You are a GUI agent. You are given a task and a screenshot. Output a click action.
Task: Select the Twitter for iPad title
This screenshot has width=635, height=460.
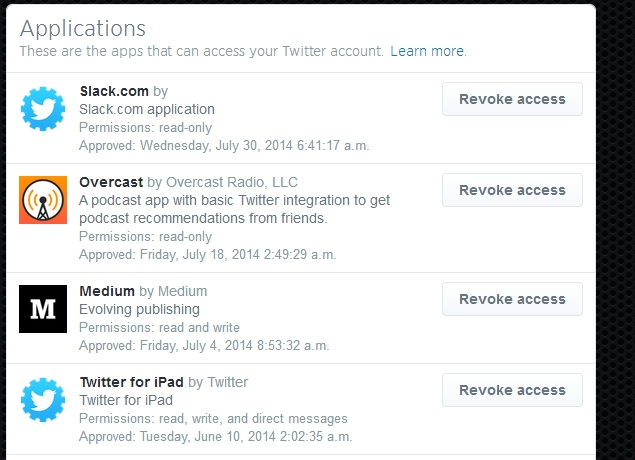tap(132, 382)
